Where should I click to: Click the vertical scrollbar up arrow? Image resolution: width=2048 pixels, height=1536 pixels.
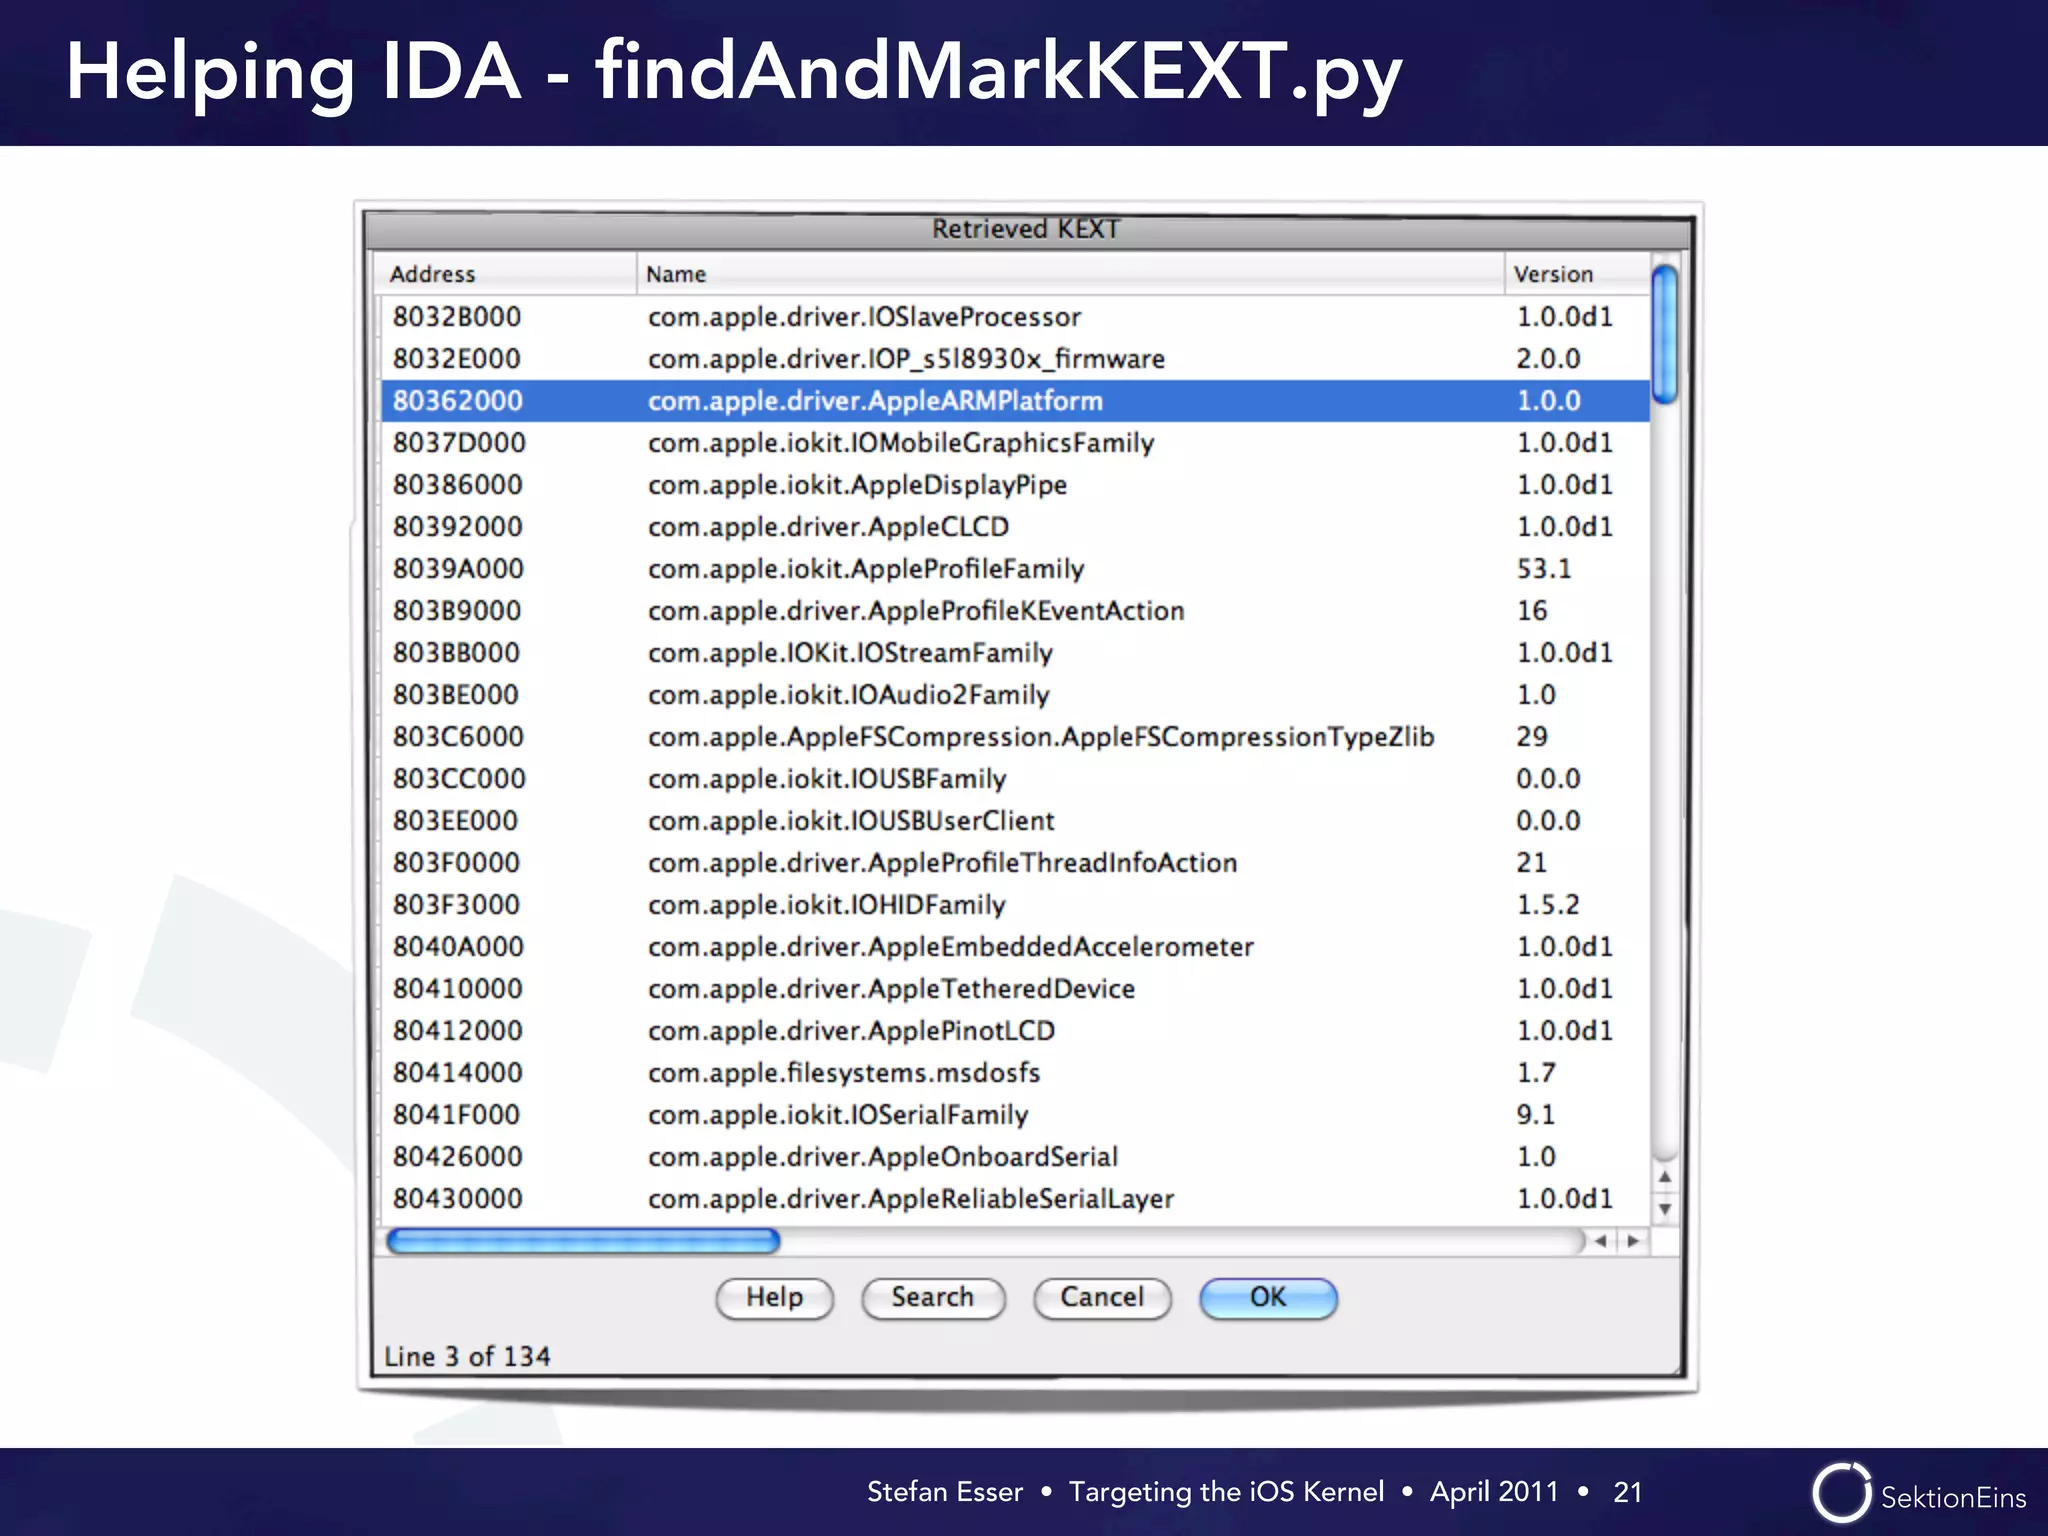click(1665, 1176)
